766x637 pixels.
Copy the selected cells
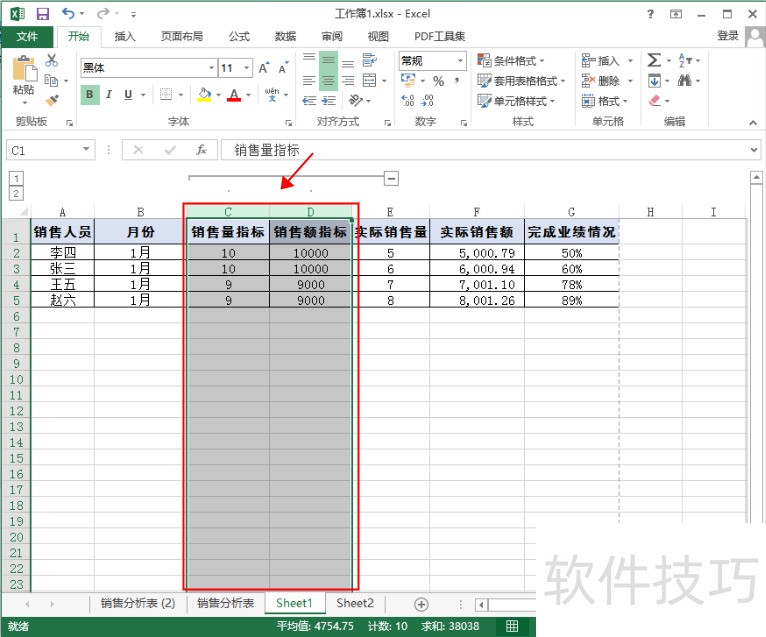[51, 80]
